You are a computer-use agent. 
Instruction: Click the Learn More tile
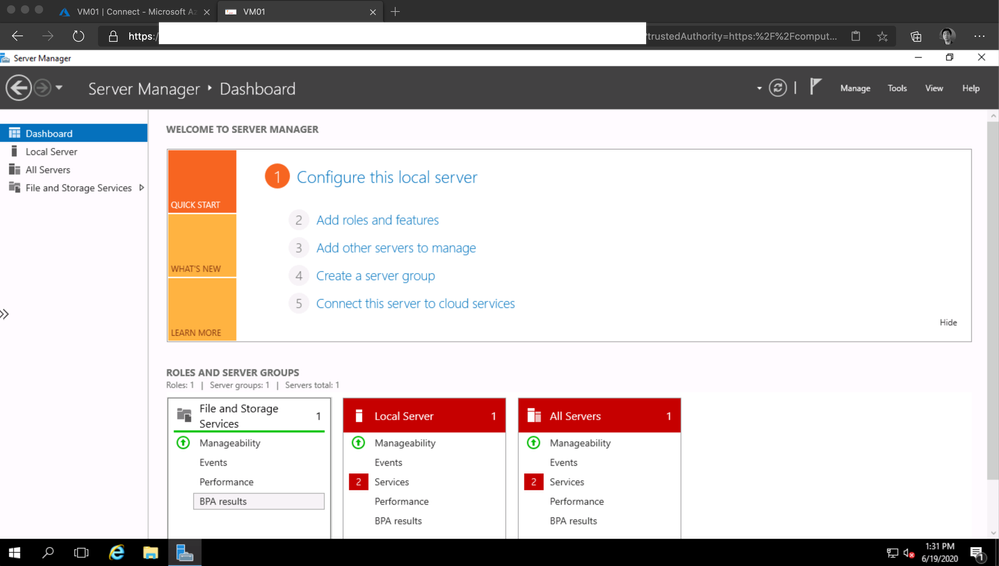pyautogui.click(x=202, y=310)
